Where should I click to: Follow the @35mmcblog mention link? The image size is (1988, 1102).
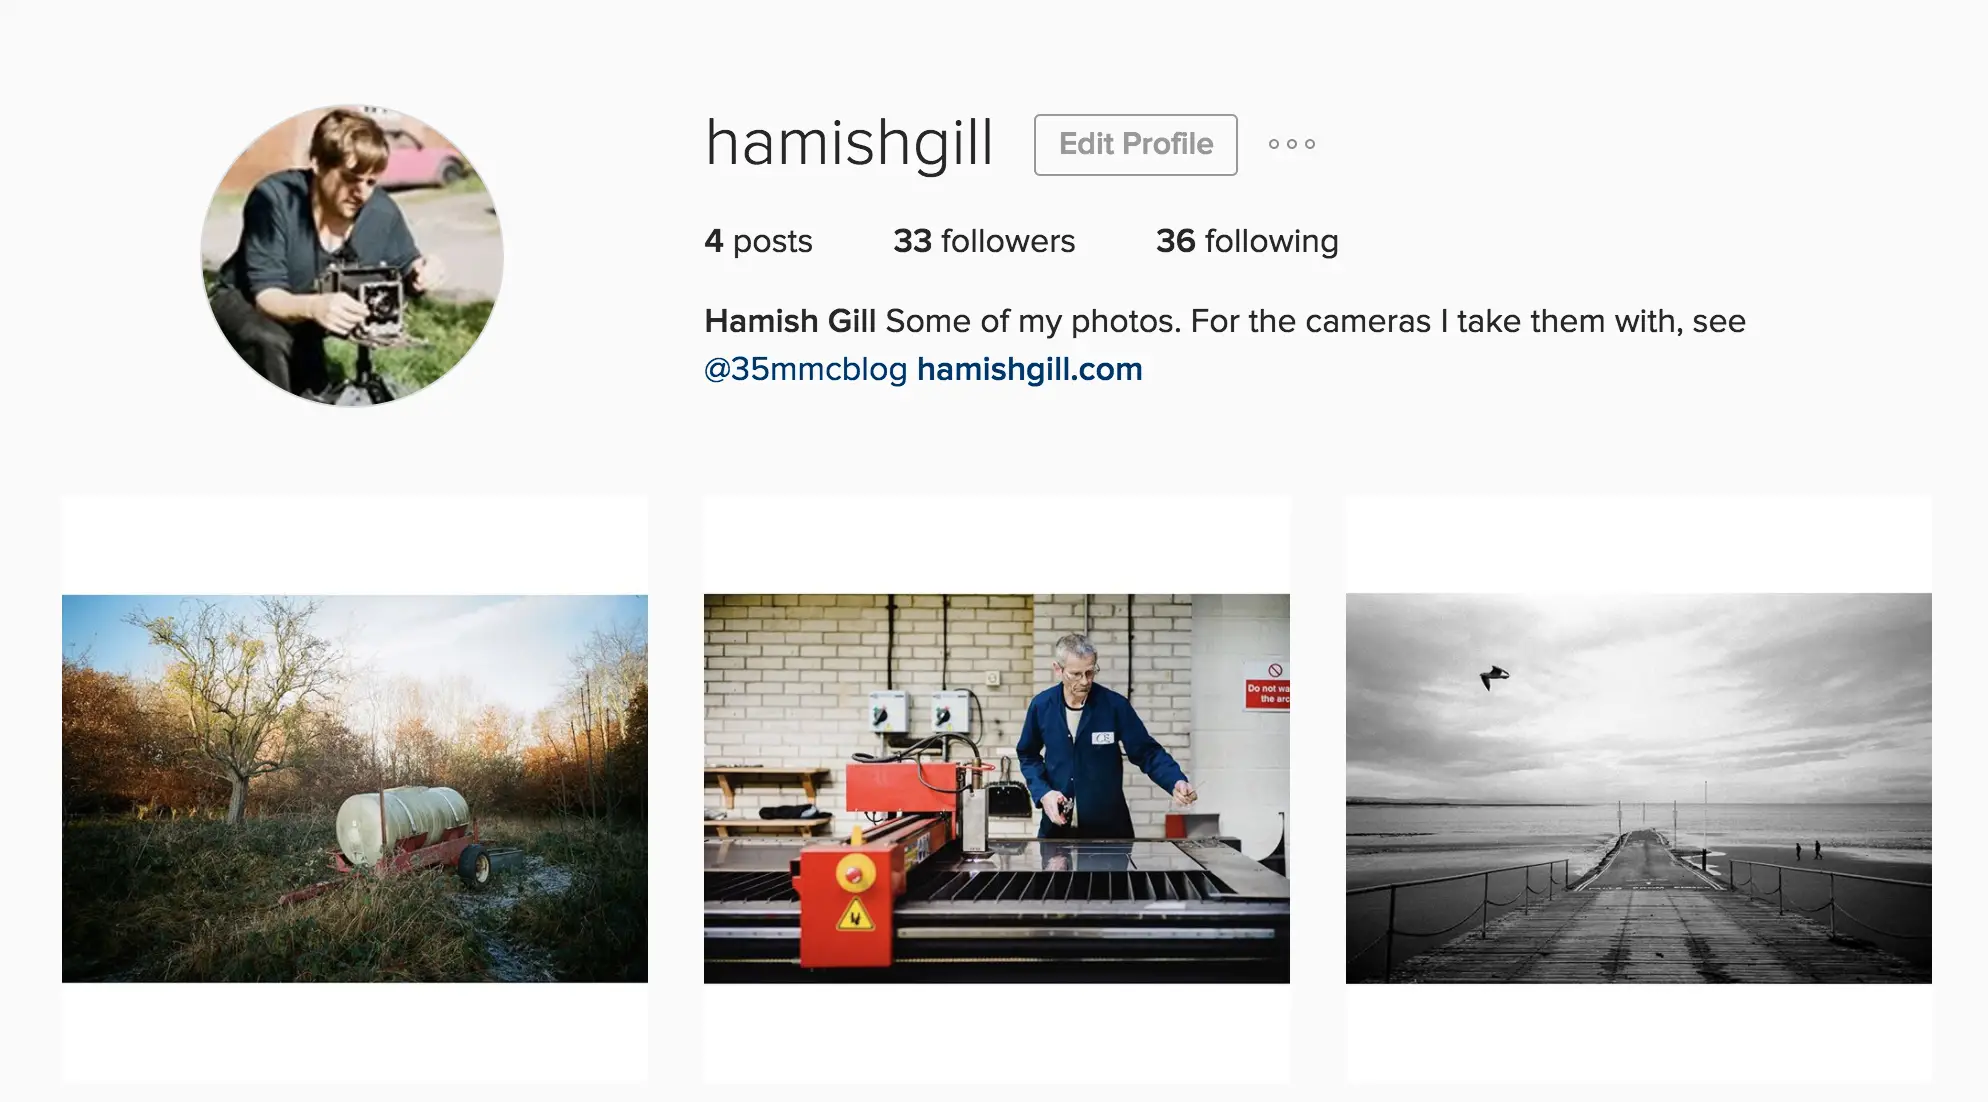pos(805,369)
